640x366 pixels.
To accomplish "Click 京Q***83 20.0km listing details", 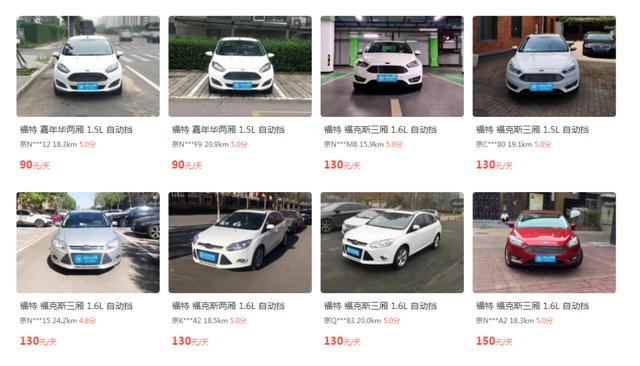I will (353, 321).
